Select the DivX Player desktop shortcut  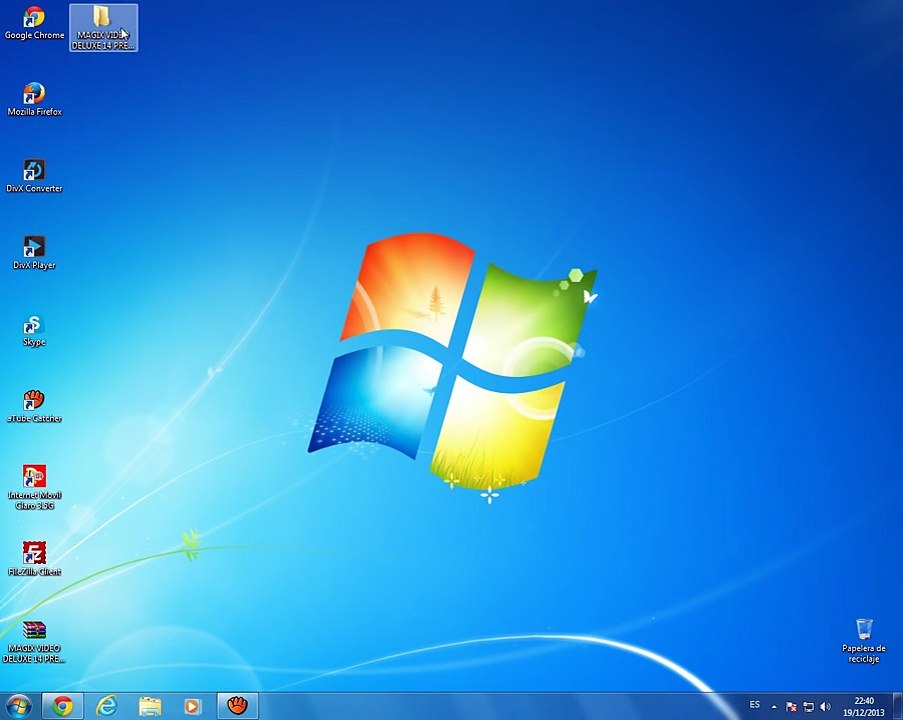click(34, 252)
